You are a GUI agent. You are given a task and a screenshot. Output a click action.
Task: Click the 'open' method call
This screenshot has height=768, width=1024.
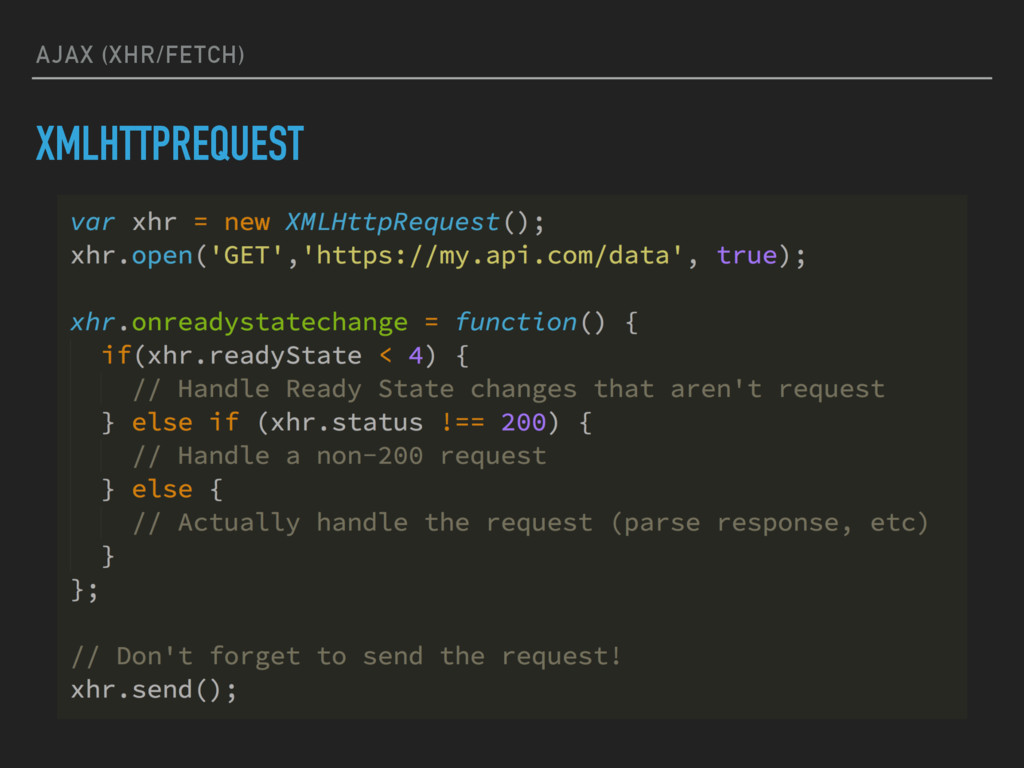click(162, 256)
